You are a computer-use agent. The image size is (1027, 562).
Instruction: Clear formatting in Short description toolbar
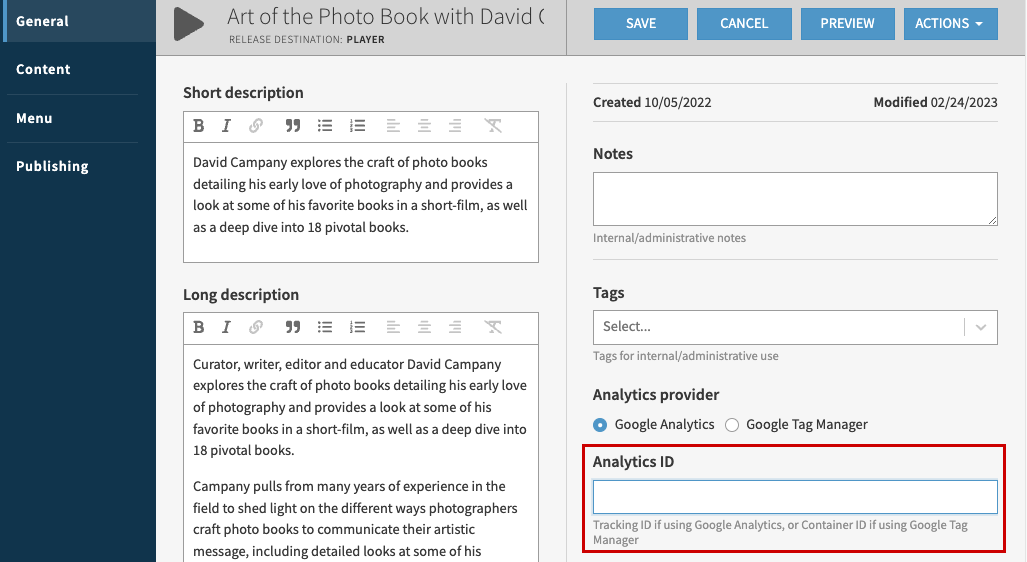(493, 126)
